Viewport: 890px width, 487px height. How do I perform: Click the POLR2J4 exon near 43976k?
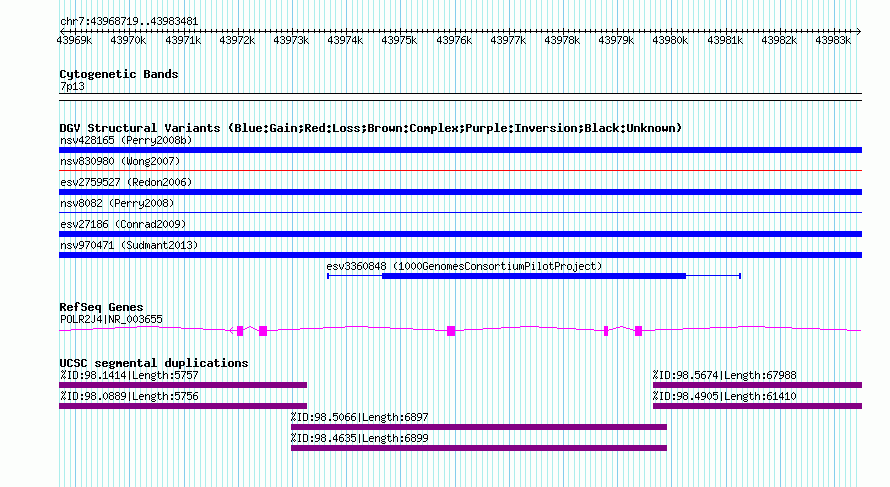pyautogui.click(x=451, y=331)
